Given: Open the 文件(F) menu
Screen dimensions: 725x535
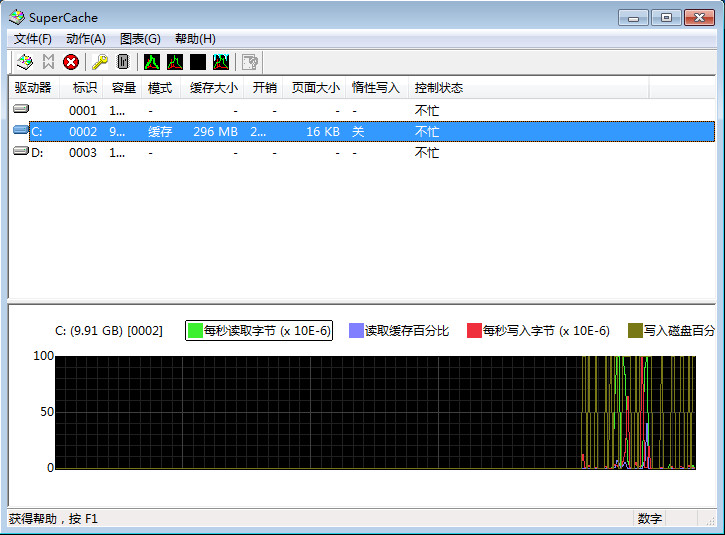Looking at the screenshot, I should 32,39.
